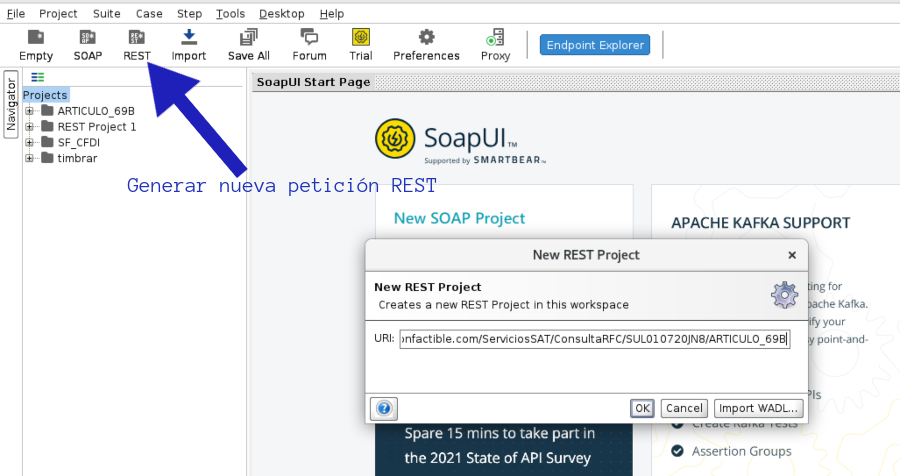Click Save All in the toolbar

249,45
